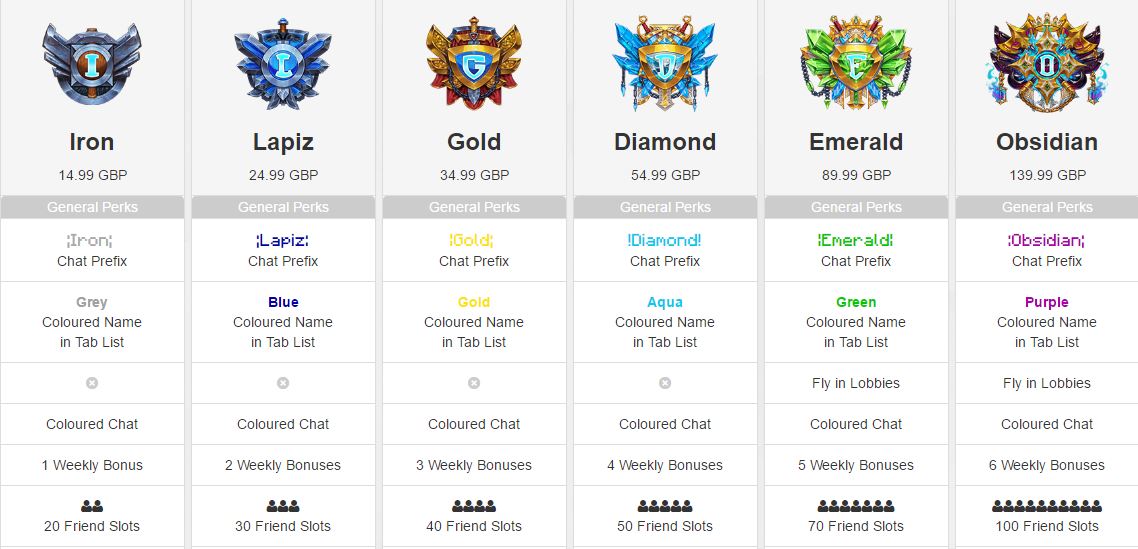Click the unavailable X icon in the Iron column

92,383
